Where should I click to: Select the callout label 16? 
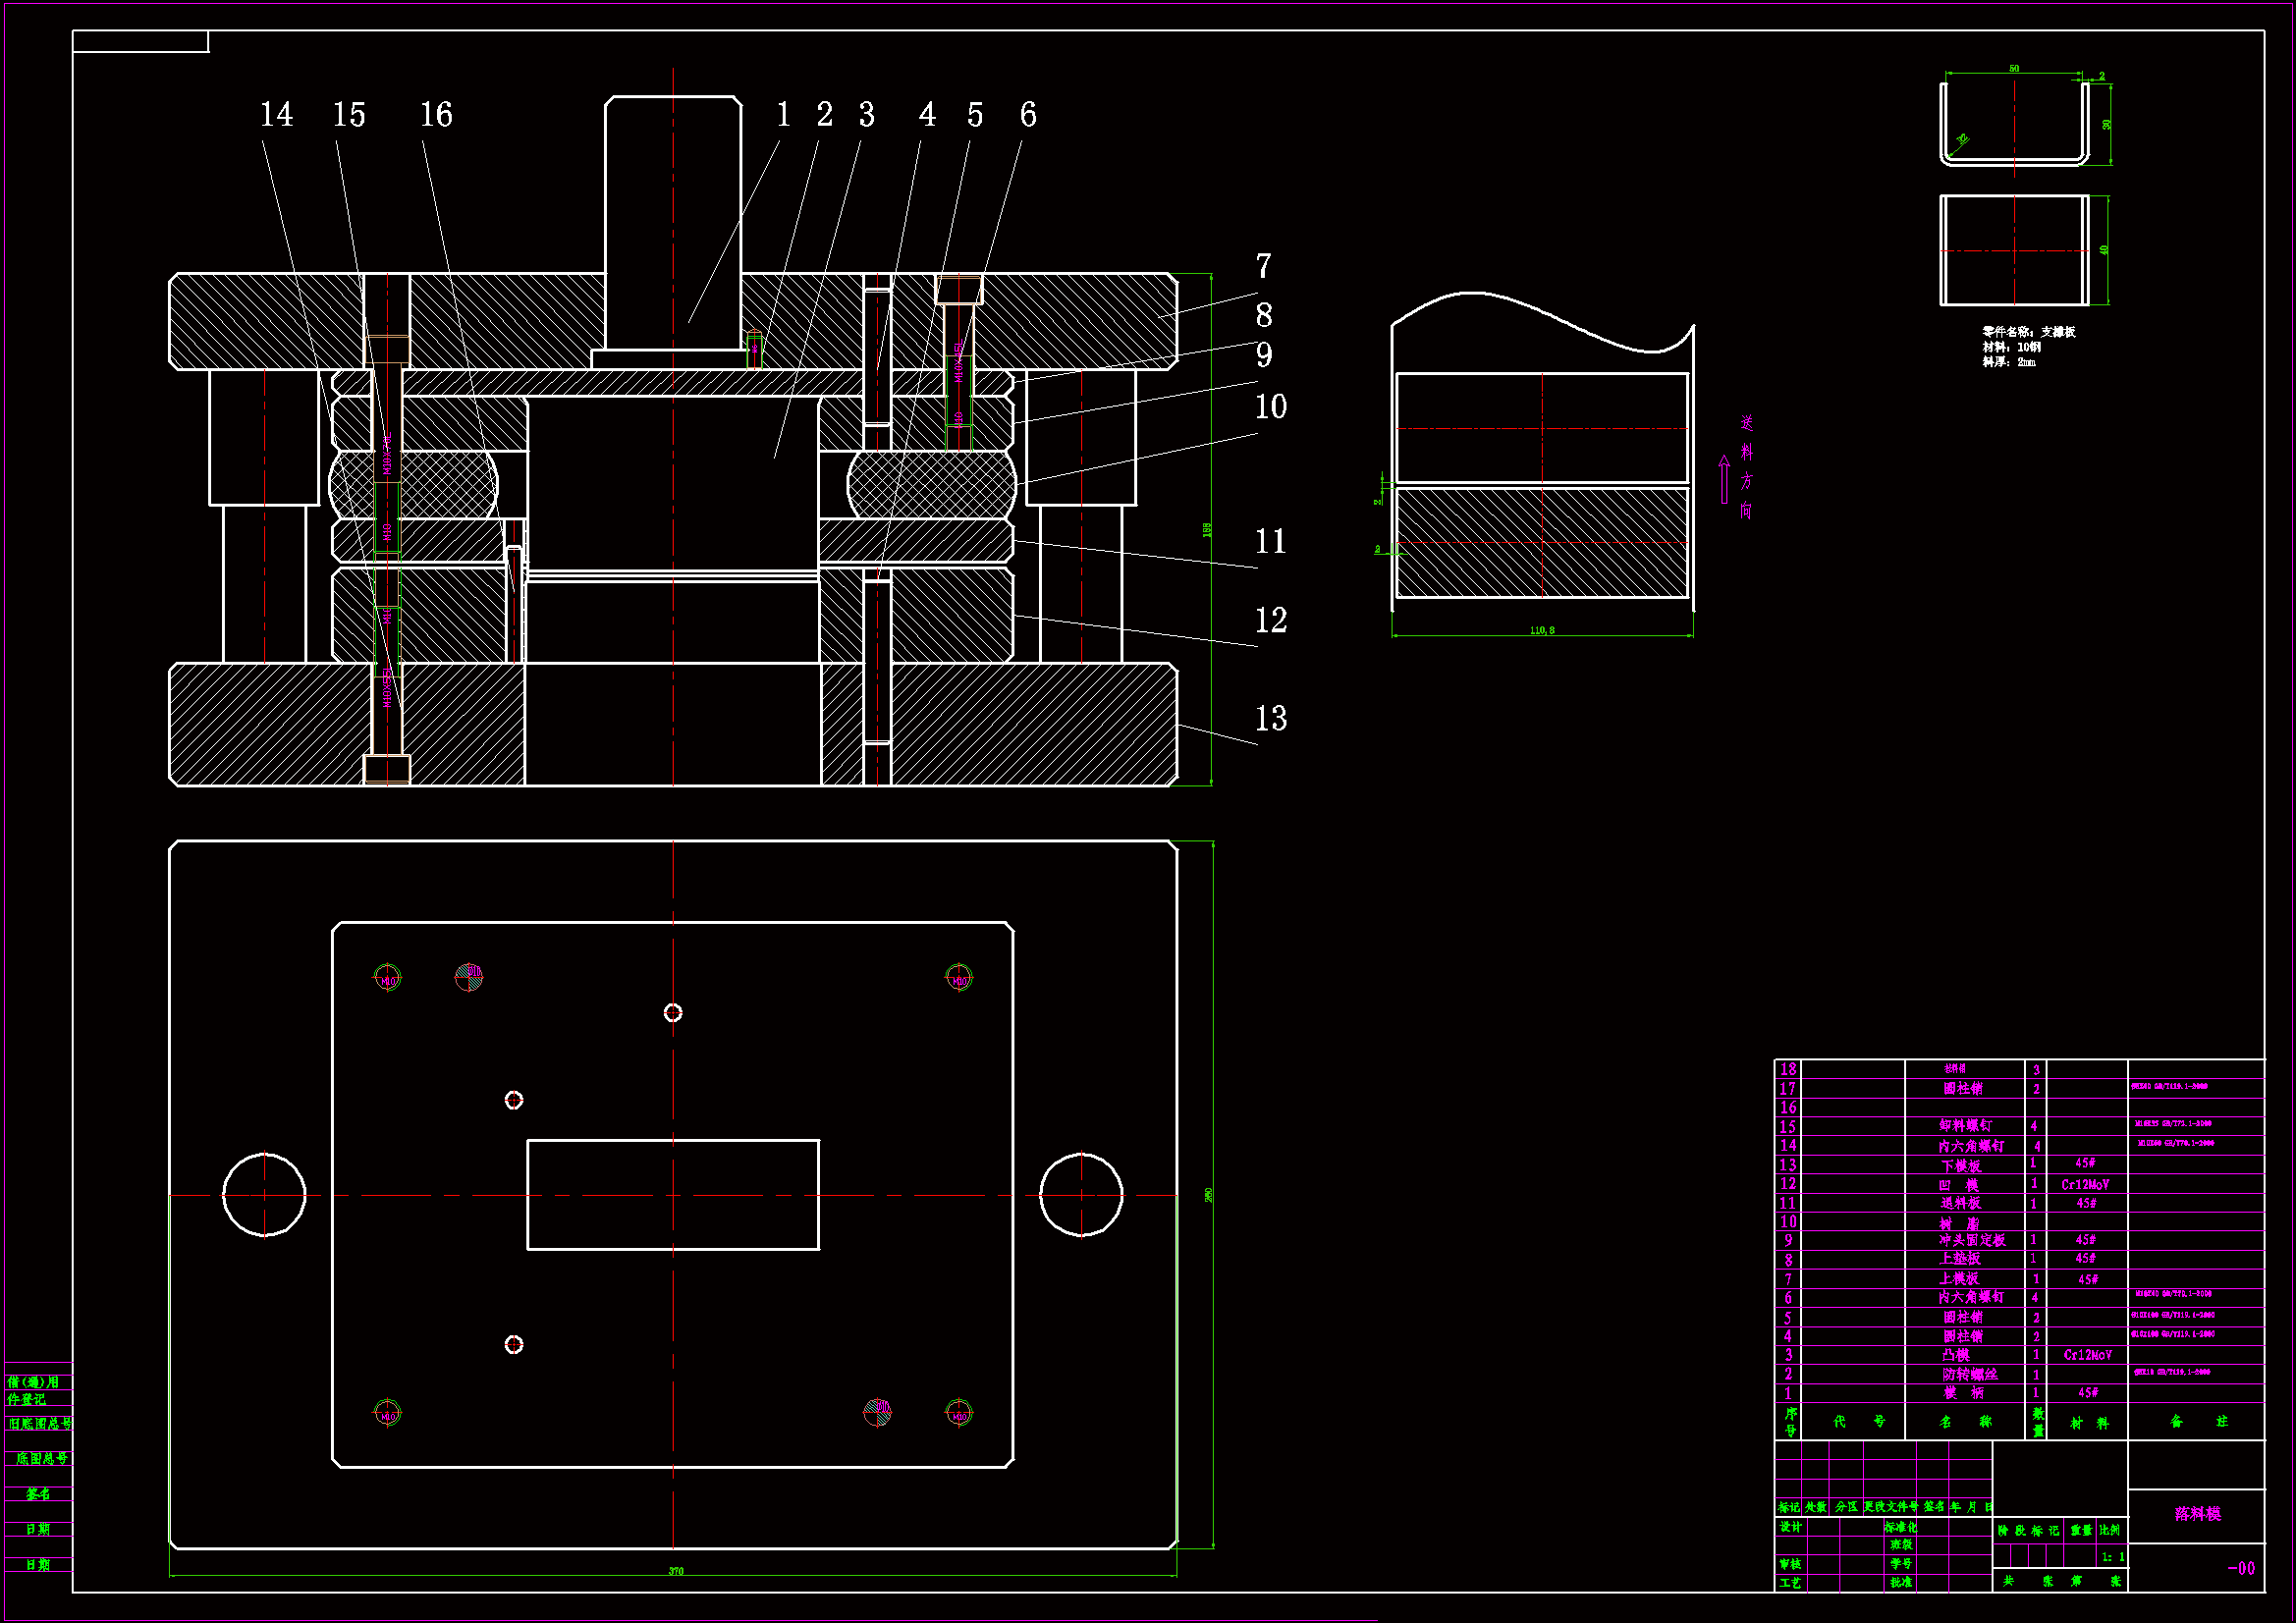click(x=436, y=115)
